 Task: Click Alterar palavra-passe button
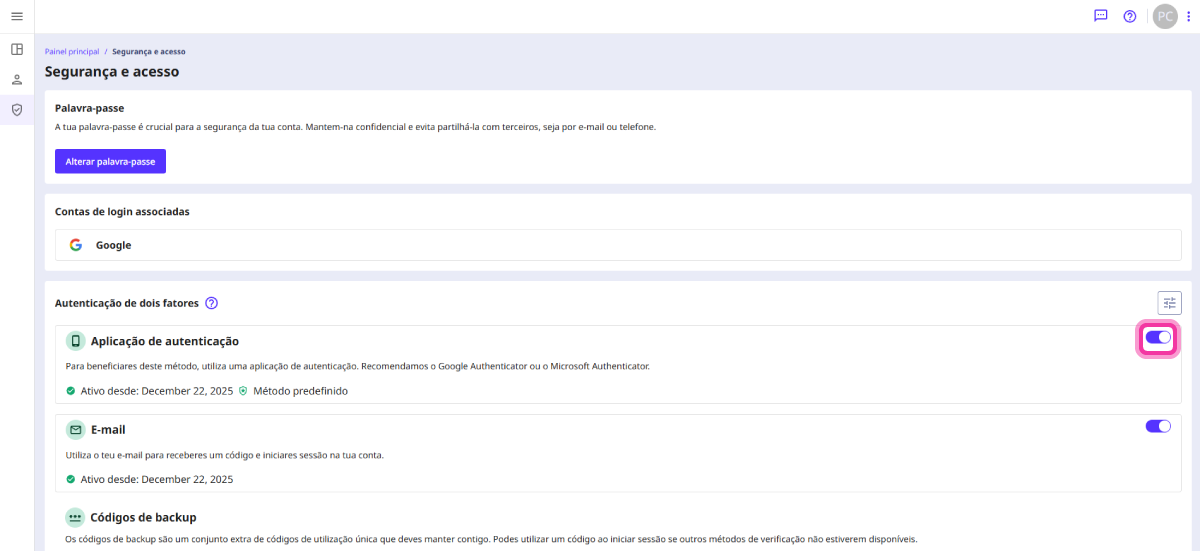click(x=110, y=161)
